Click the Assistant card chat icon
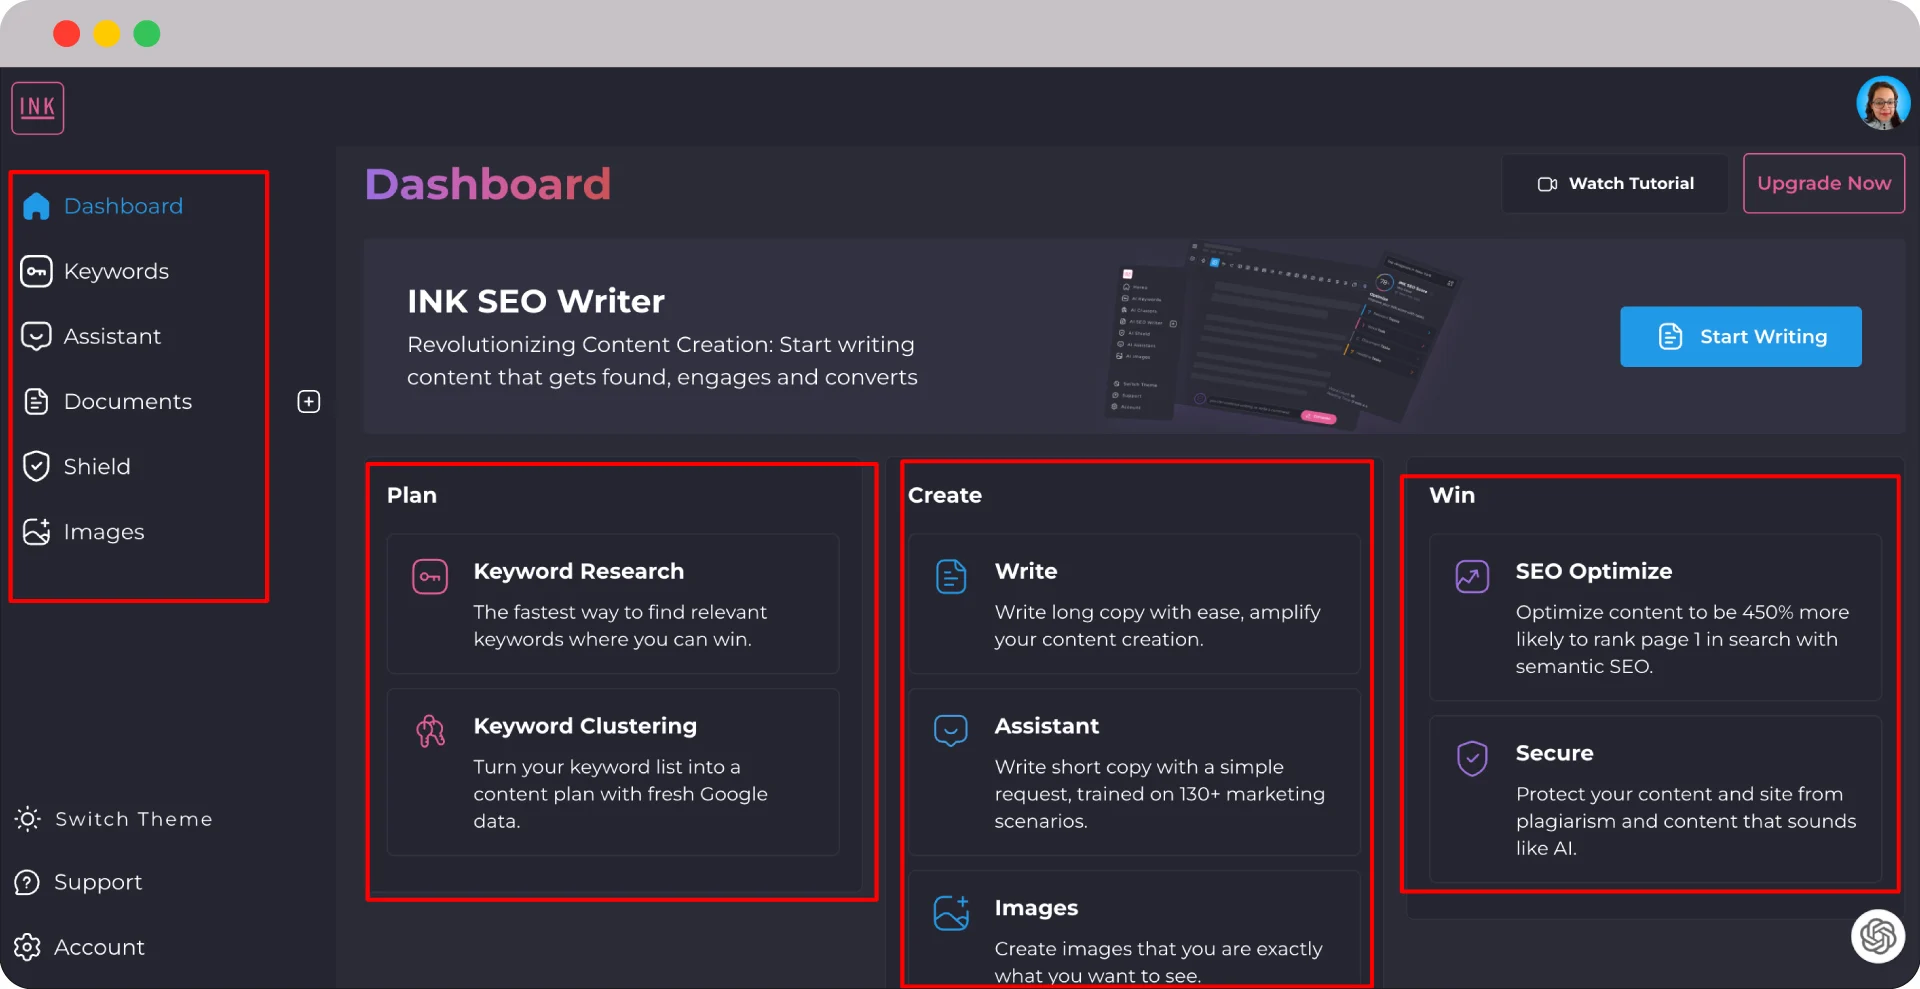The image size is (1920, 989). coord(951,731)
